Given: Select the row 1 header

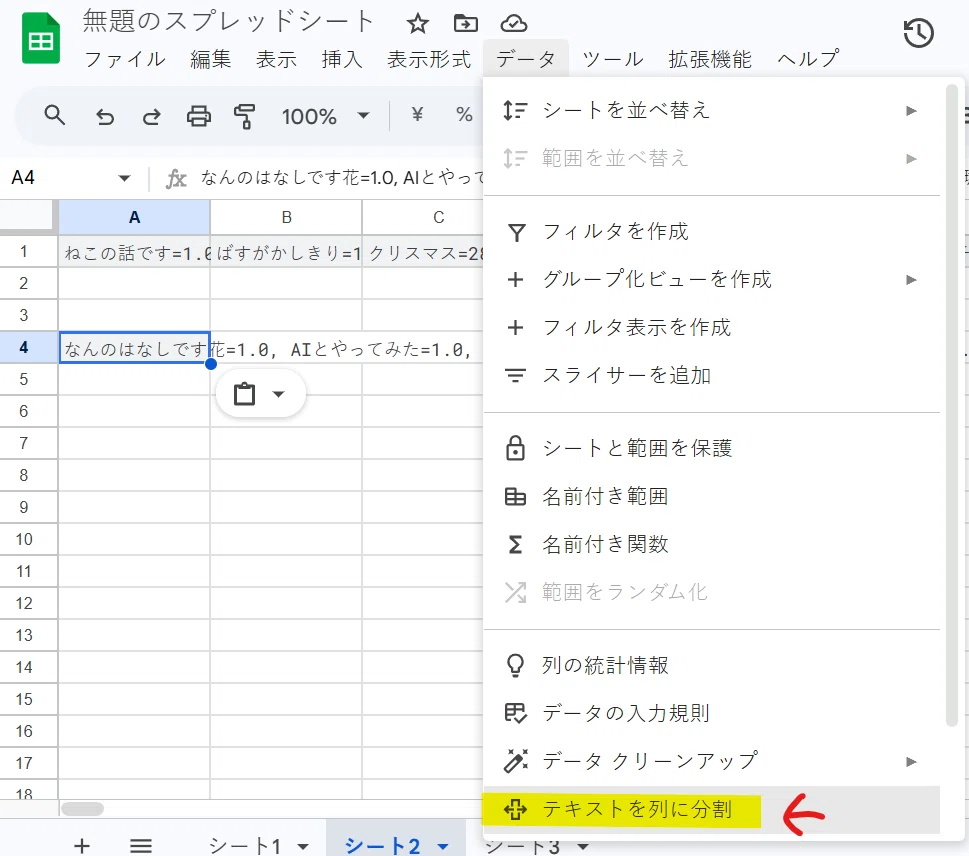Looking at the screenshot, I should [x=29, y=251].
